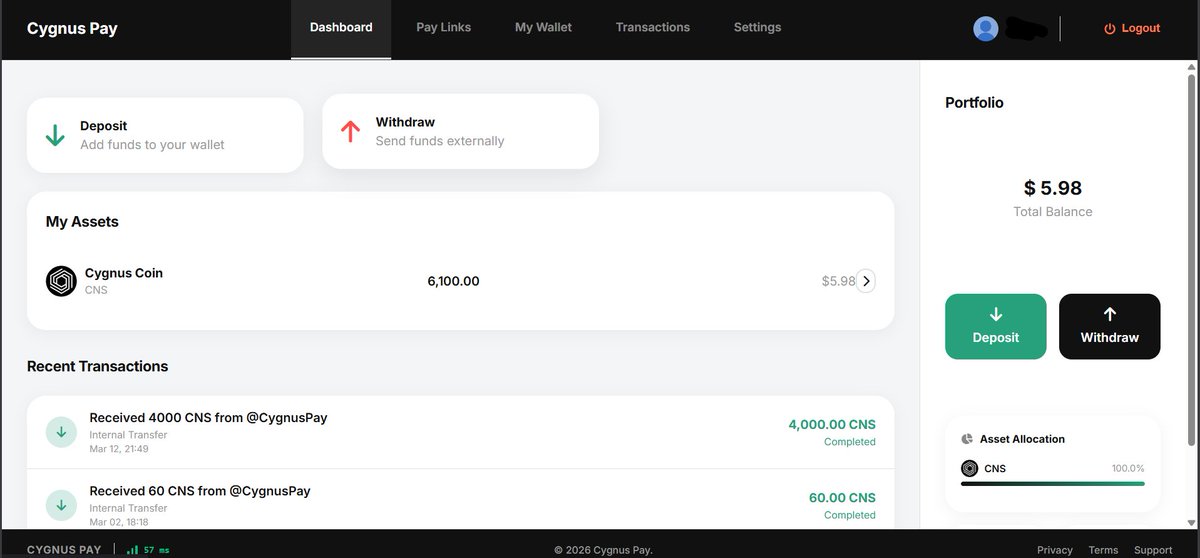The image size is (1200, 558).
Task: Click the pie chart icon beside Asset Allocation
Action: click(967, 439)
